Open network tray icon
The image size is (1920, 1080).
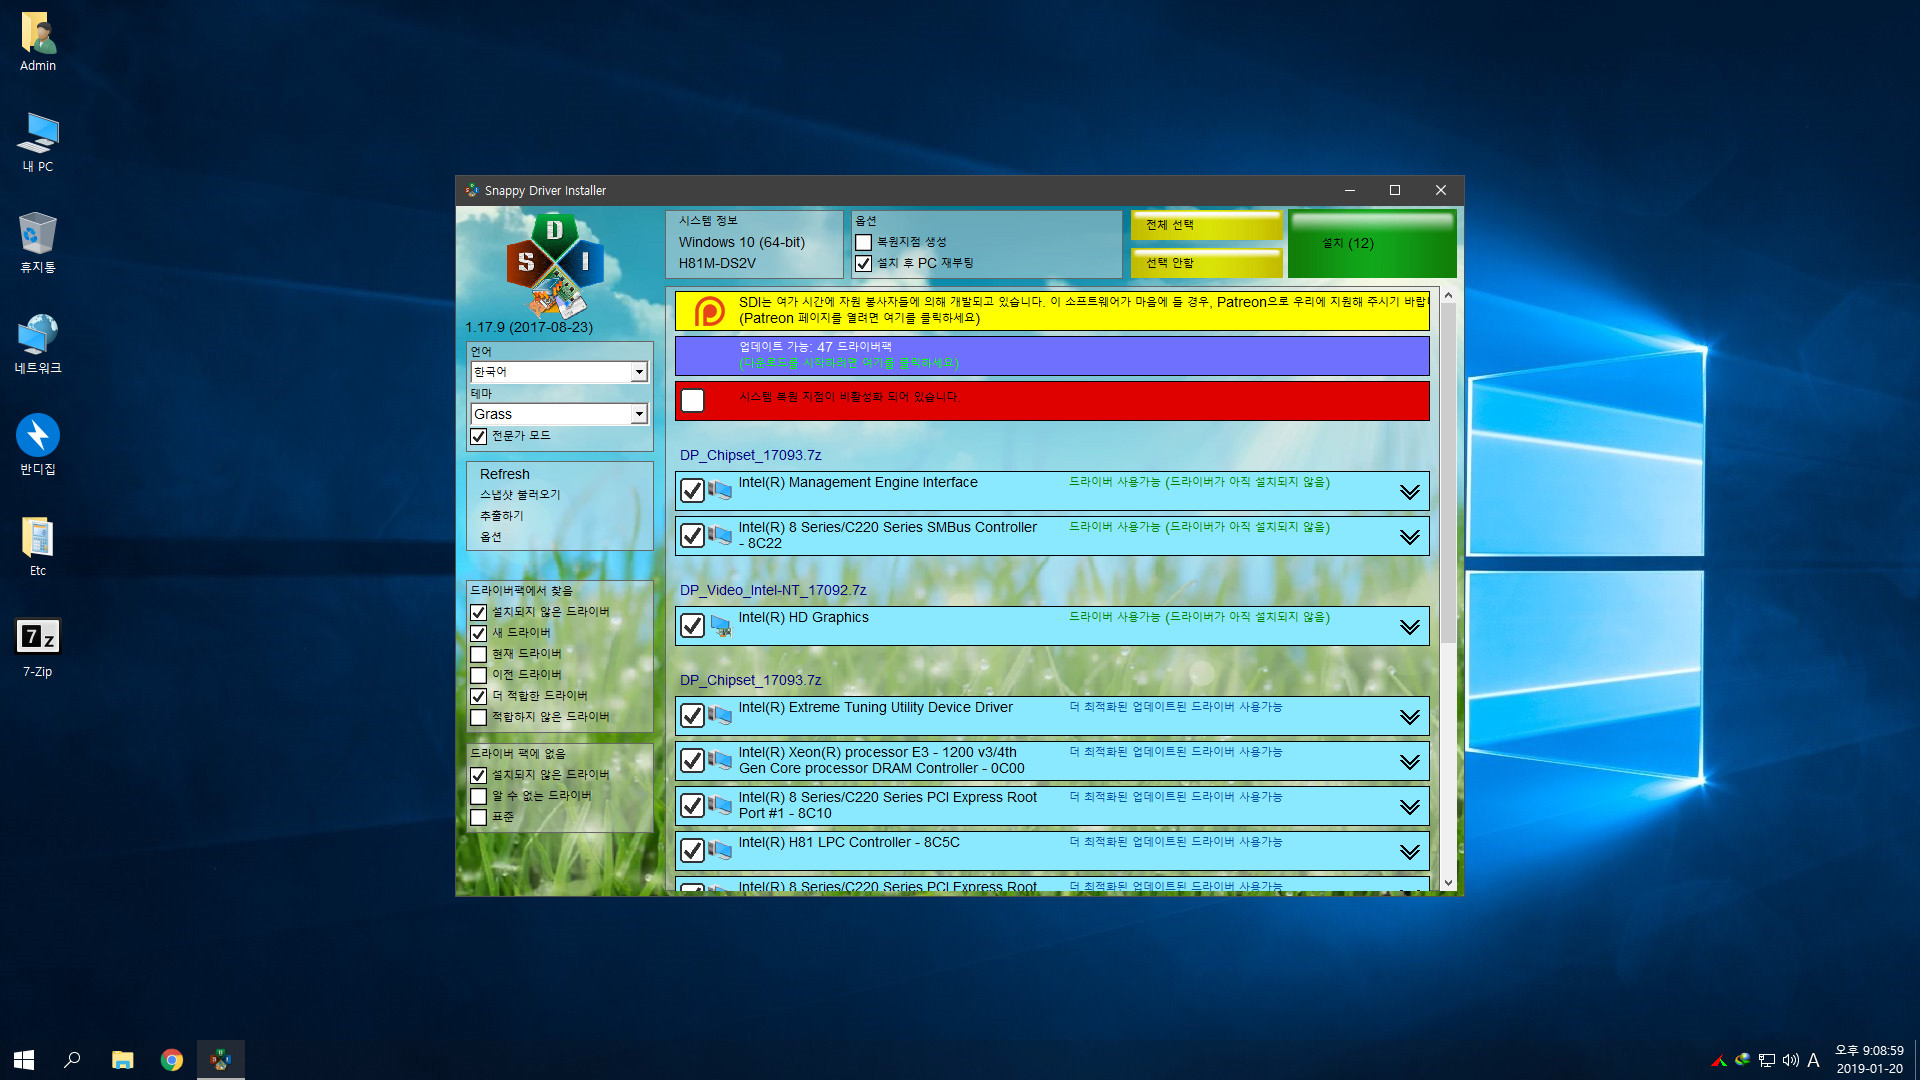click(x=1767, y=1060)
